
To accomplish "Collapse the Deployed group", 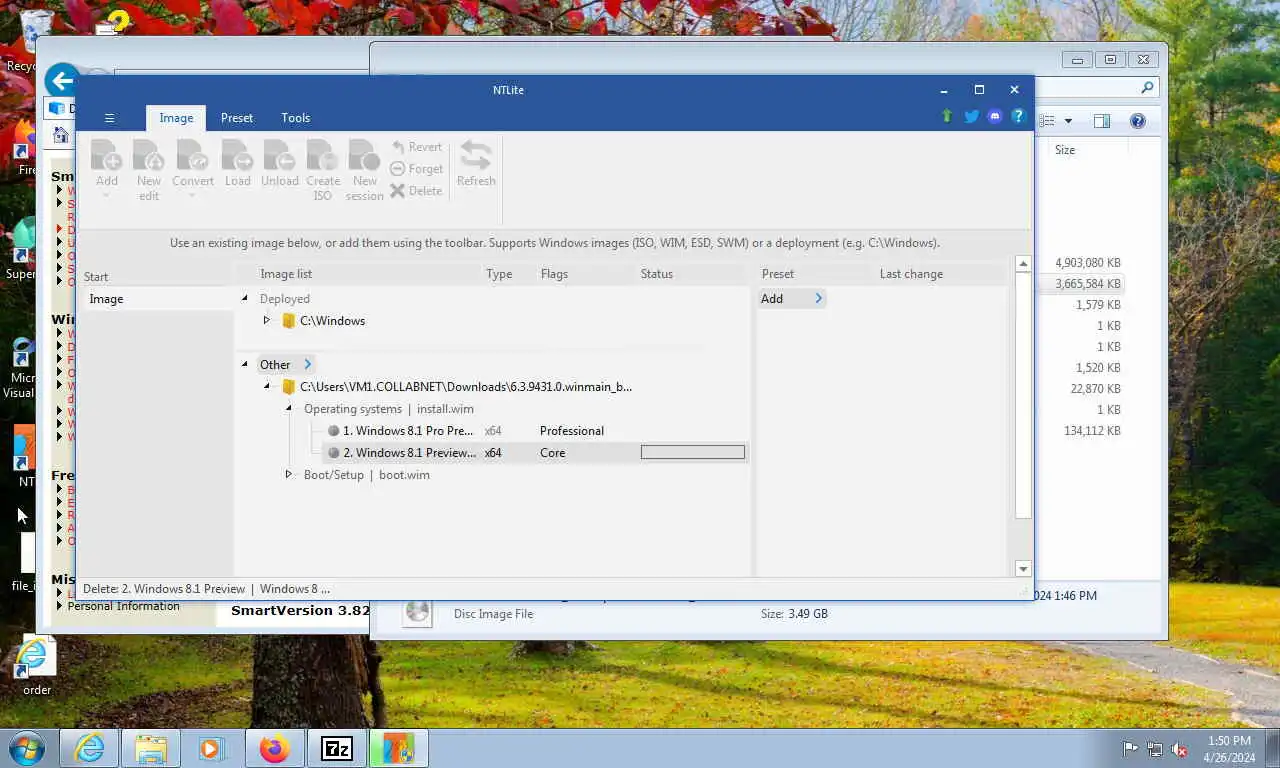I will click(x=244, y=298).
